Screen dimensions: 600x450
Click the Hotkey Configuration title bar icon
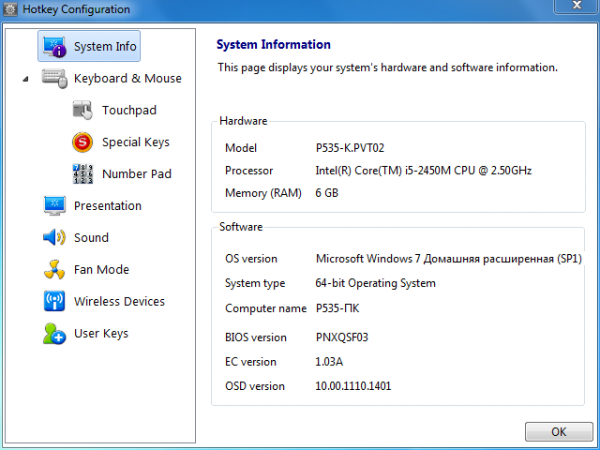coord(10,9)
